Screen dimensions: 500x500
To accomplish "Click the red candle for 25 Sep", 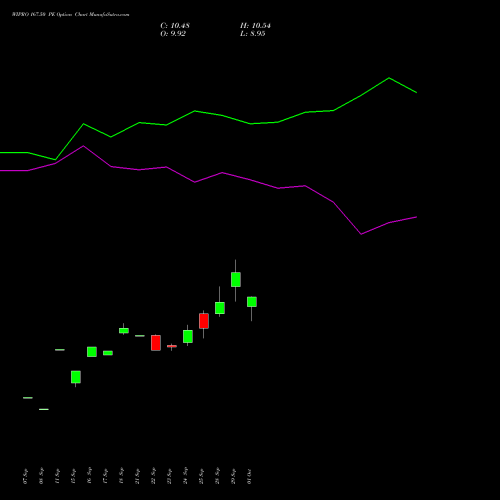I will click(204, 321).
